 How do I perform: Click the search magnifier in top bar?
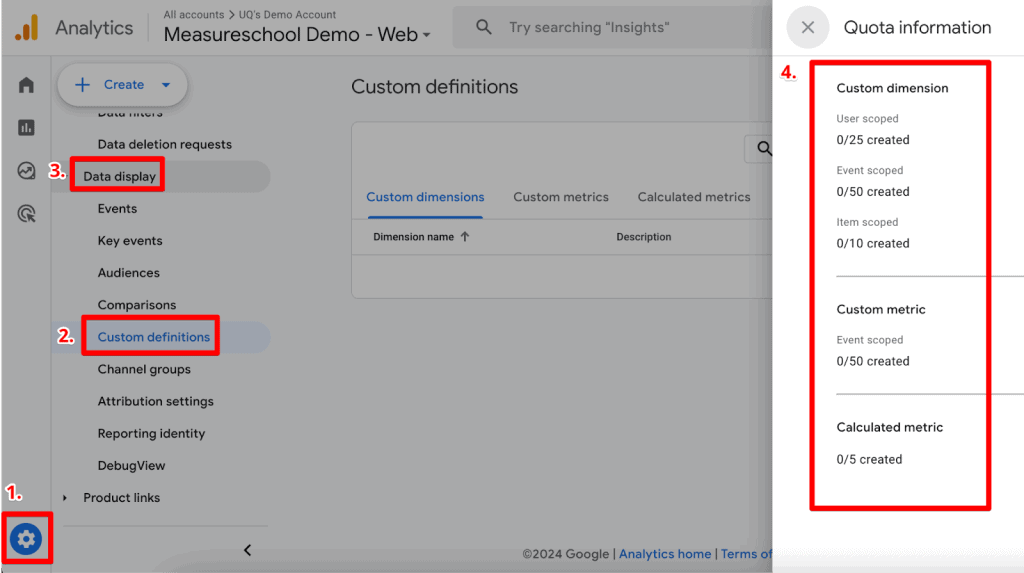coord(483,27)
